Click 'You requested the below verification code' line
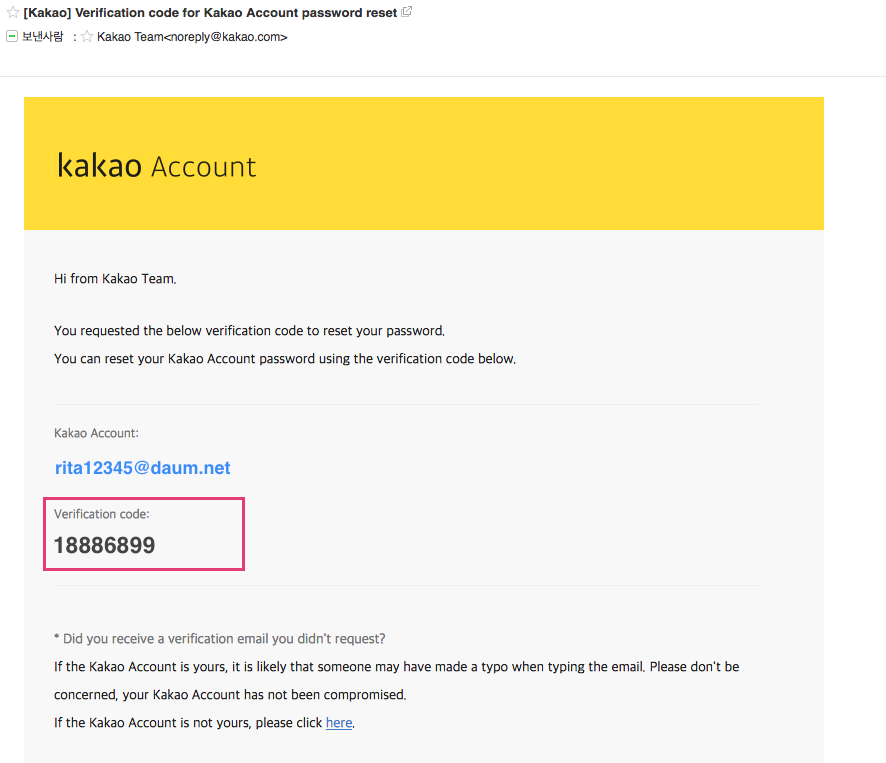Viewport: 886px width, 763px height. pyautogui.click(x=249, y=330)
